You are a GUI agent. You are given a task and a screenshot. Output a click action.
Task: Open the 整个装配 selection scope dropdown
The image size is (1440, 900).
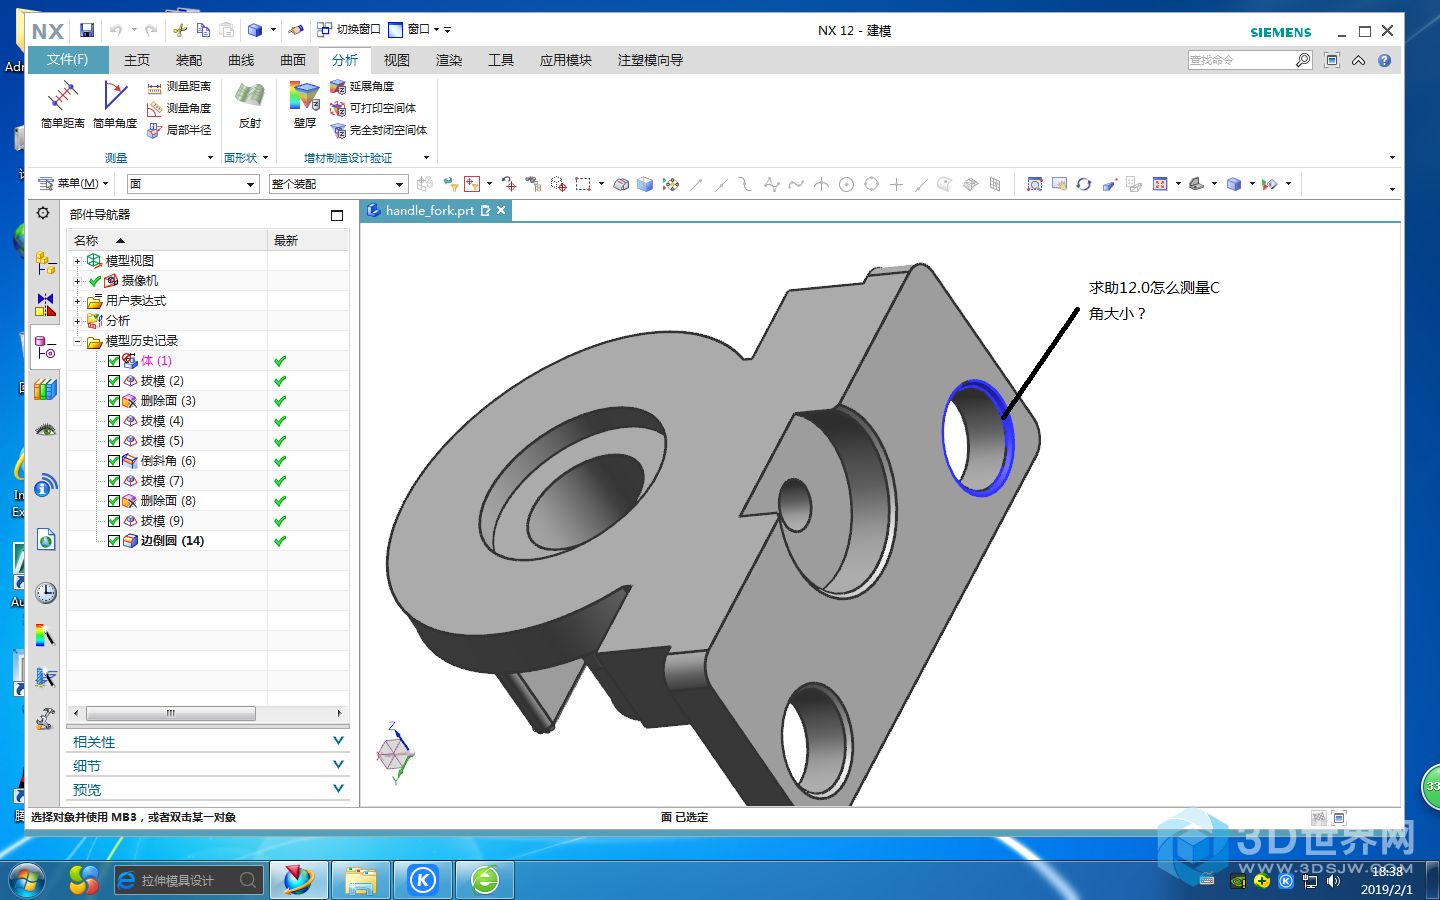(339, 184)
